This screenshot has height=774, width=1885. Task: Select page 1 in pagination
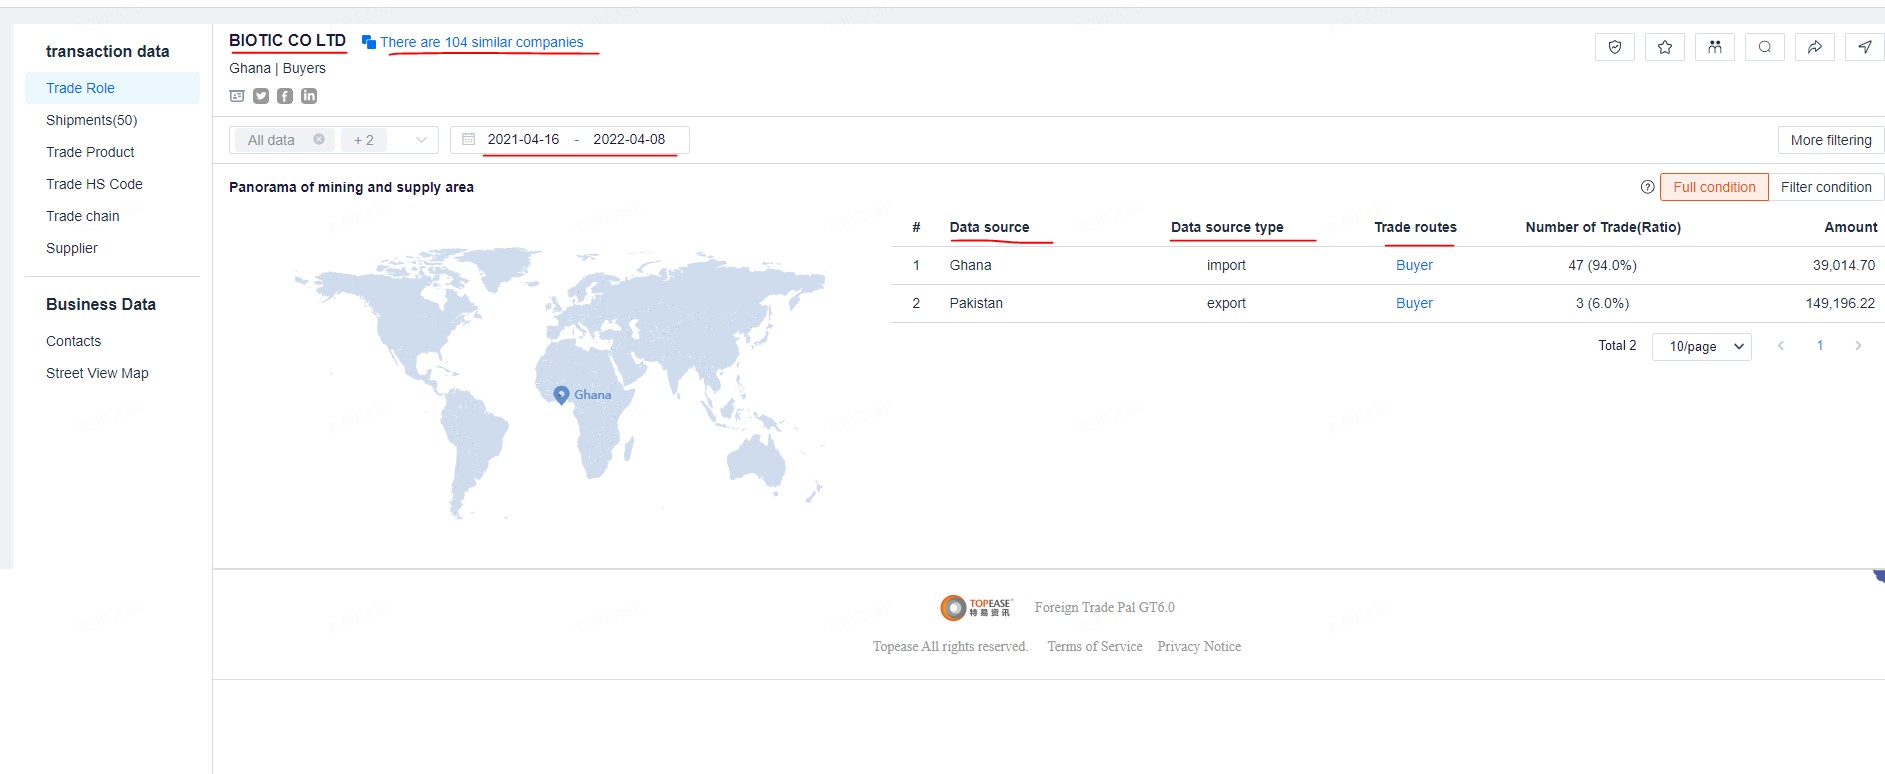click(x=1820, y=346)
